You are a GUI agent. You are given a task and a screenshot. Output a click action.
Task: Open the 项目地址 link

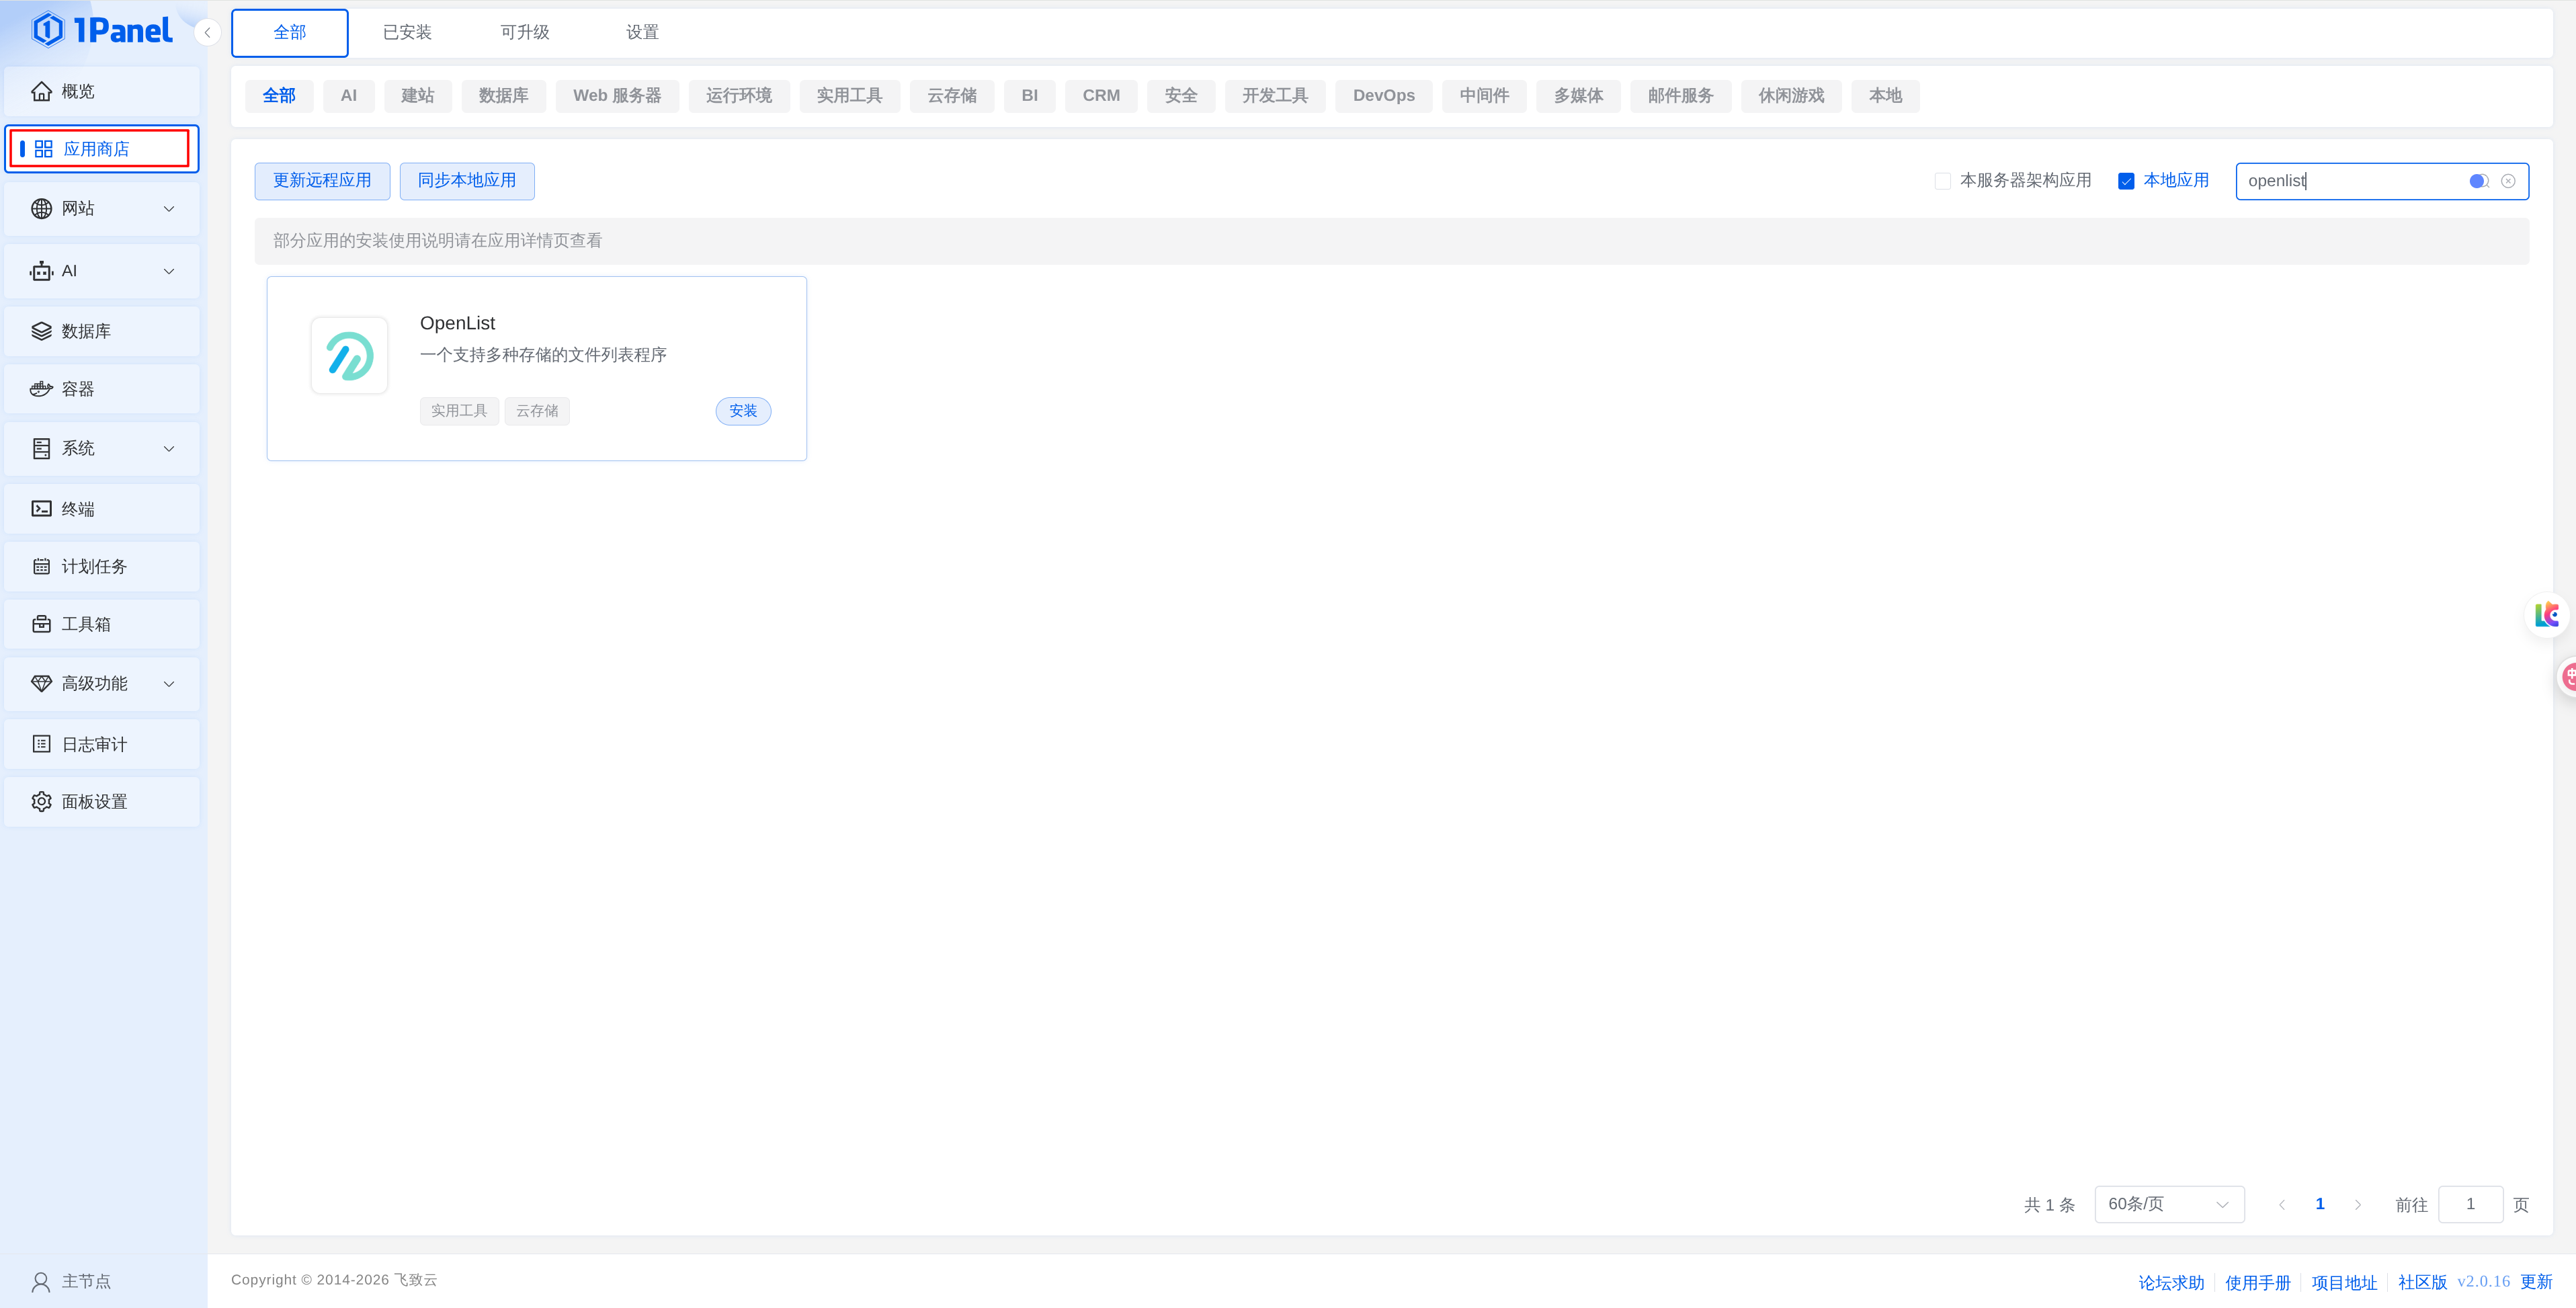(2344, 1283)
